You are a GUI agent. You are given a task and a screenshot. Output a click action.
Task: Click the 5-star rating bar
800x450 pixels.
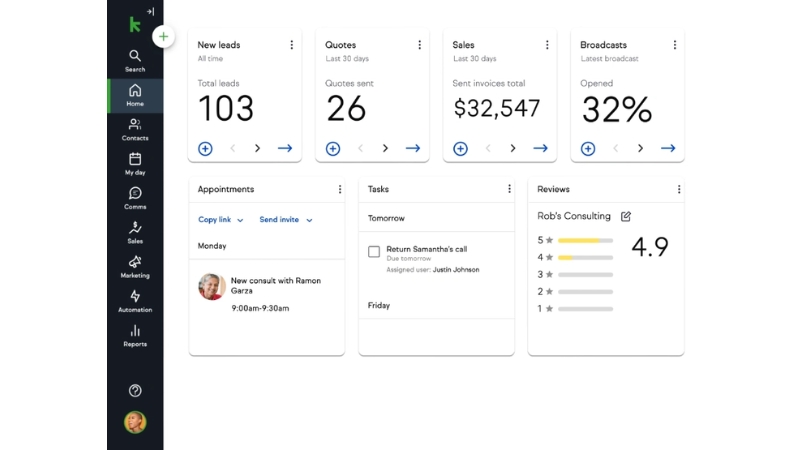click(x=585, y=240)
